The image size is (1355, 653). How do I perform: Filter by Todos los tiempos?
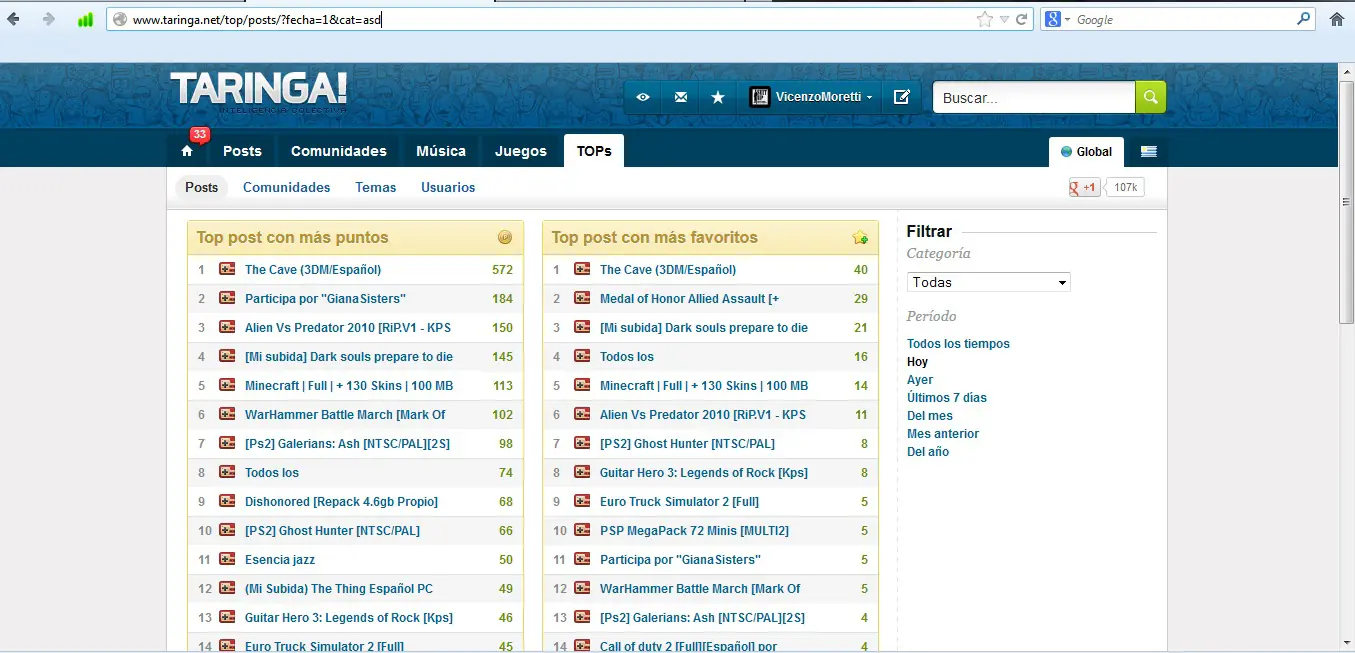click(958, 344)
